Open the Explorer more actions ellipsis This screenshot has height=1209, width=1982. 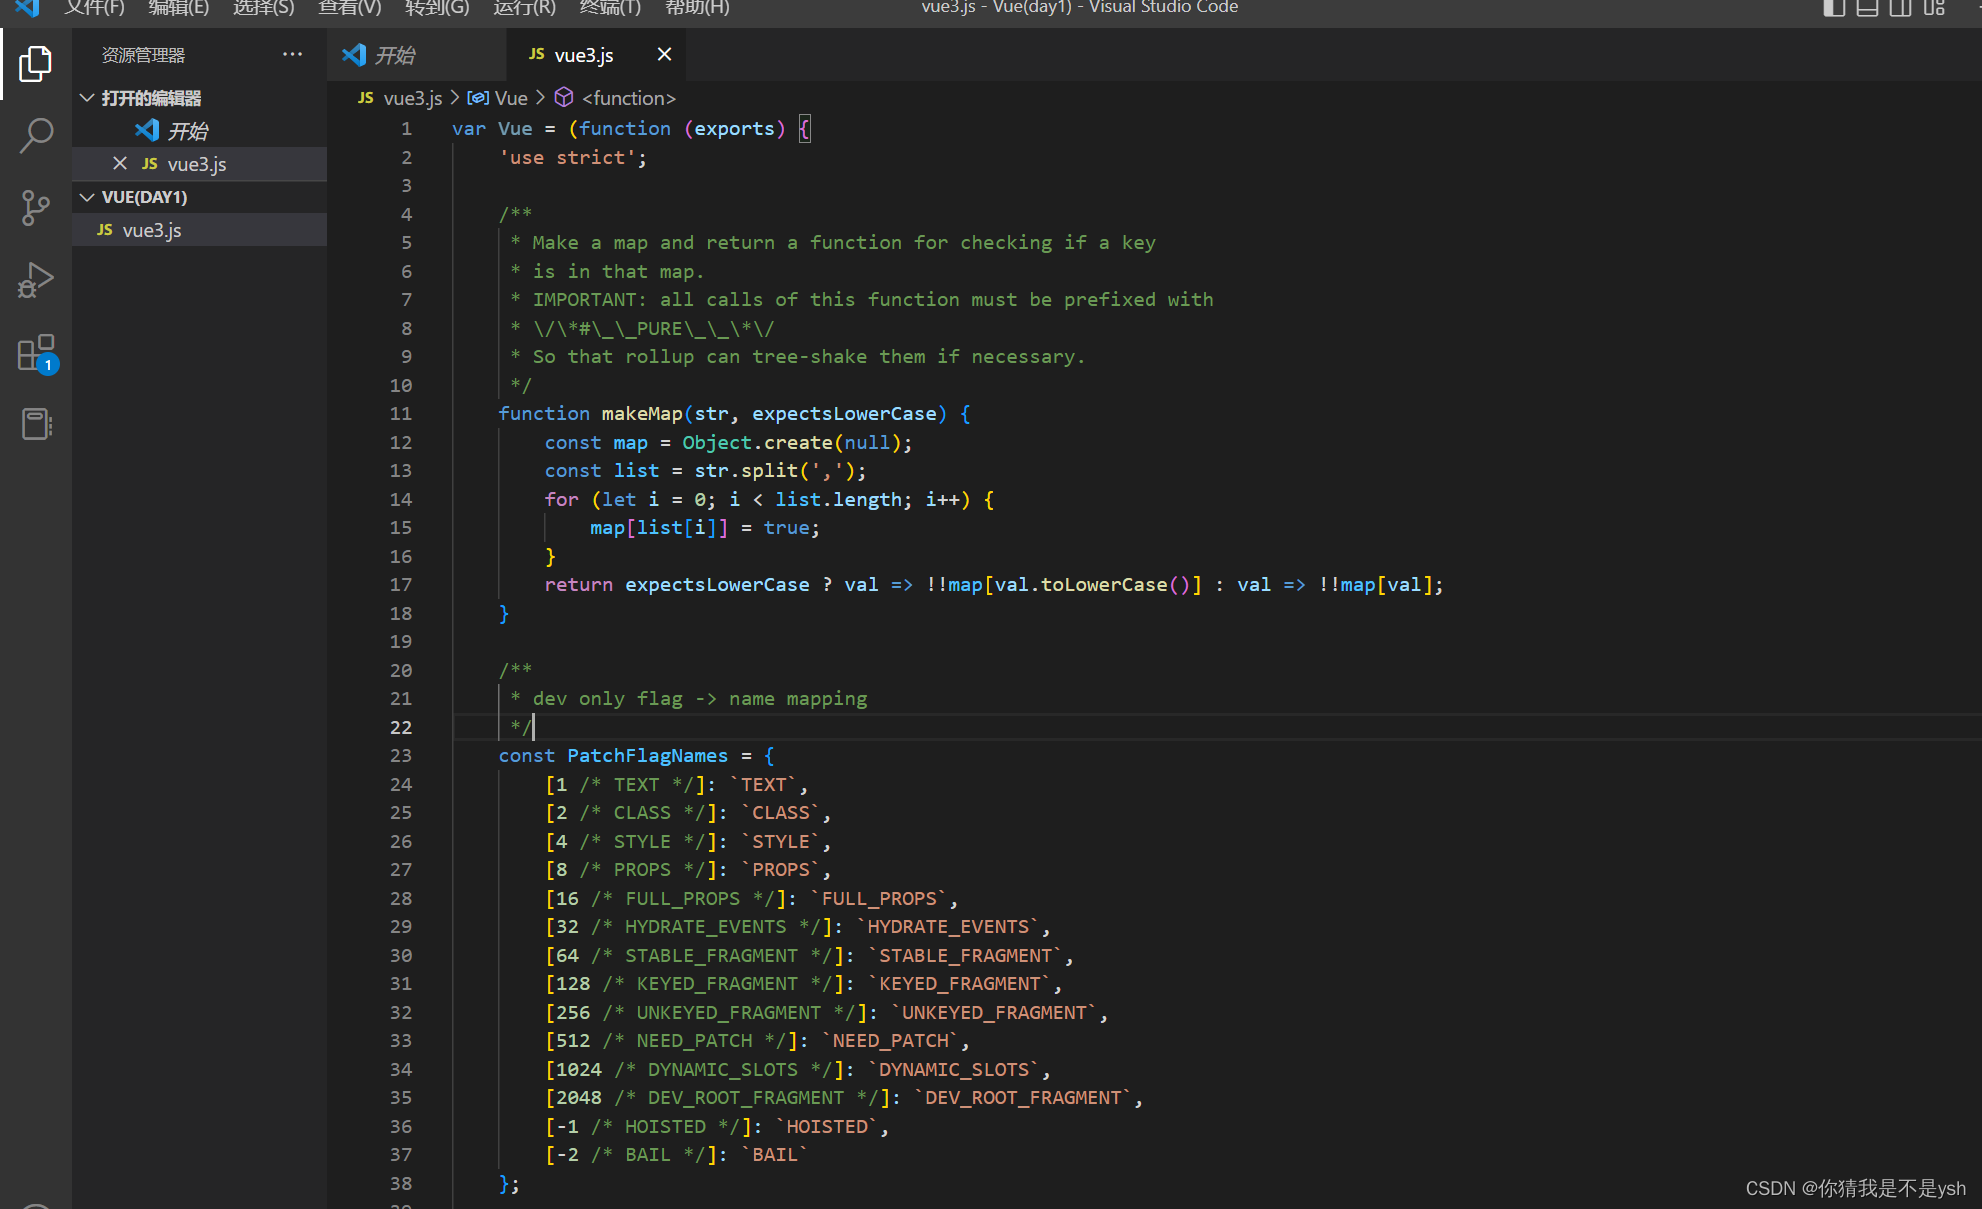pos(292,55)
